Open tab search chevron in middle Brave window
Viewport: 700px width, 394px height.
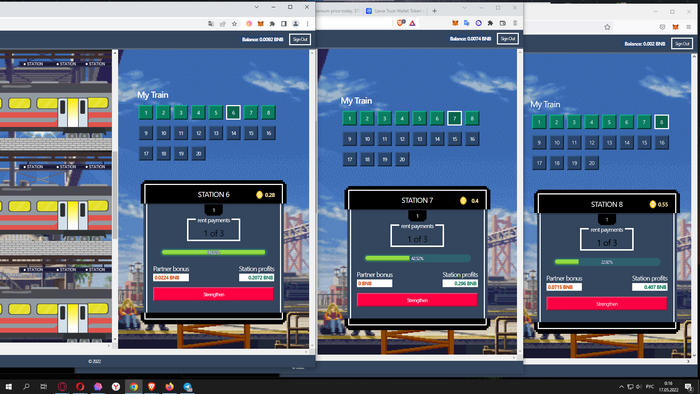point(464,8)
